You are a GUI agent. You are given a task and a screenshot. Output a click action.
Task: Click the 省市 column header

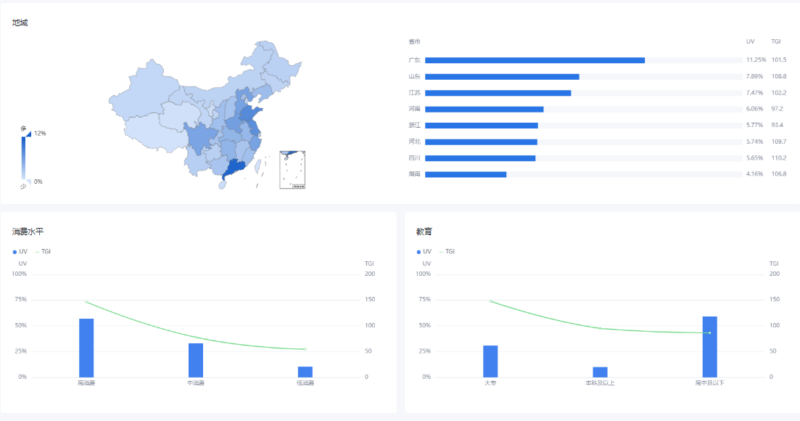[414, 42]
